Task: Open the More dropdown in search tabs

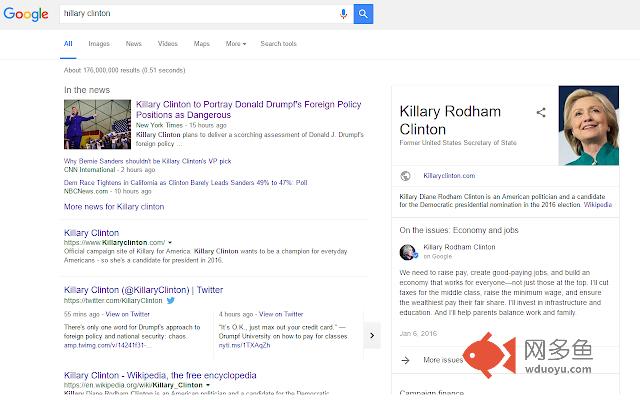Action: click(x=236, y=44)
